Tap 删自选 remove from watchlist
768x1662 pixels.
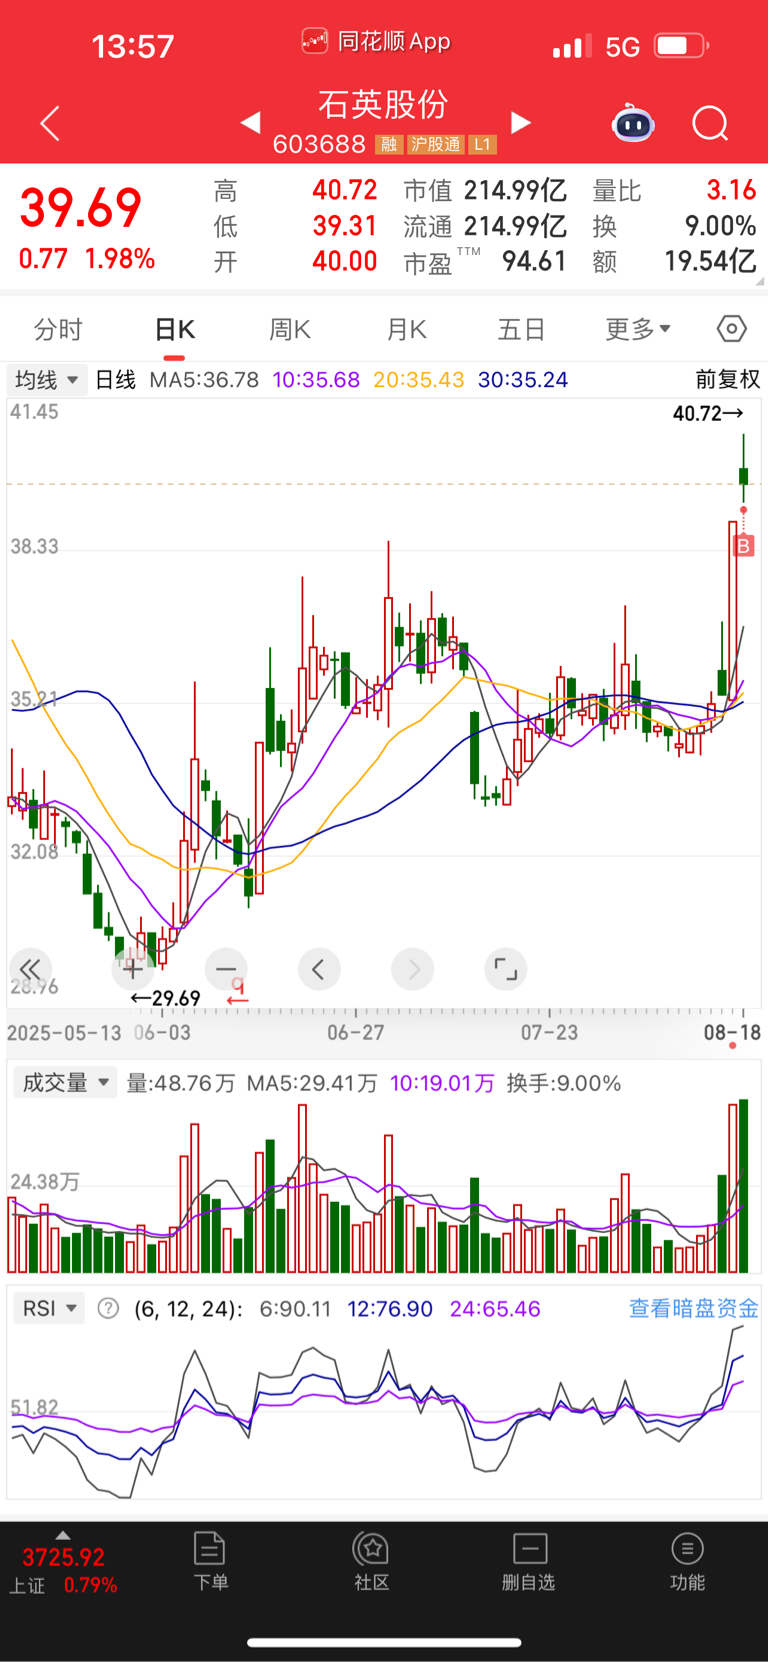529,1561
